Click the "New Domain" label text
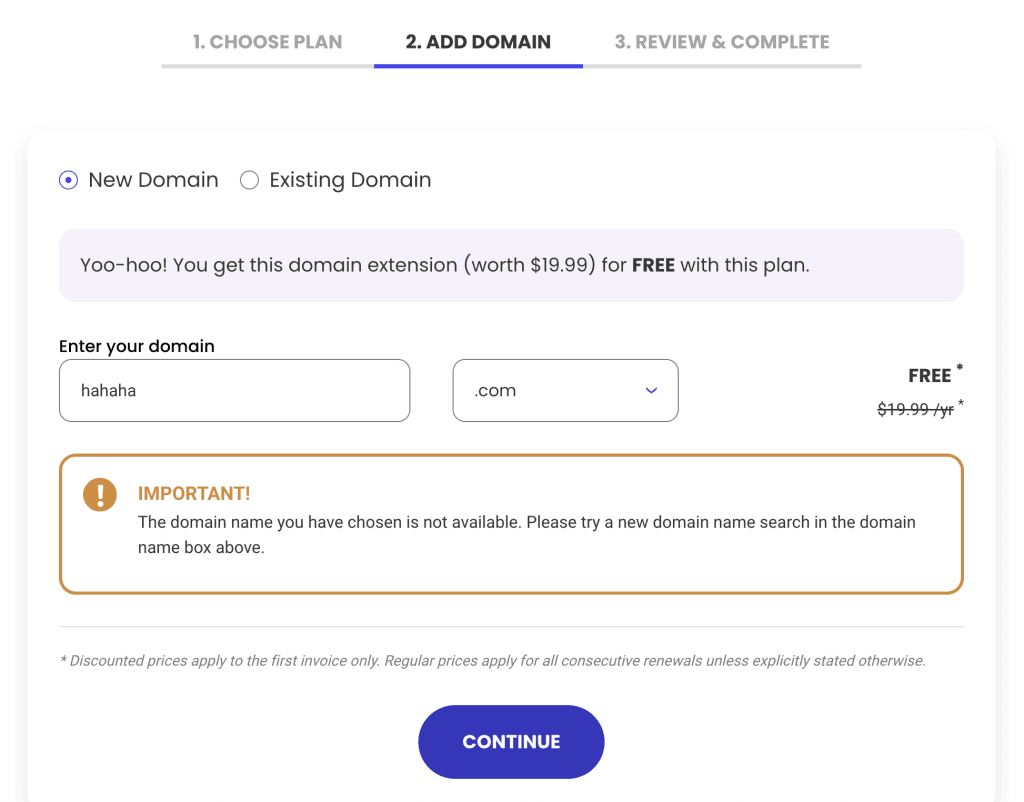 click(x=153, y=180)
